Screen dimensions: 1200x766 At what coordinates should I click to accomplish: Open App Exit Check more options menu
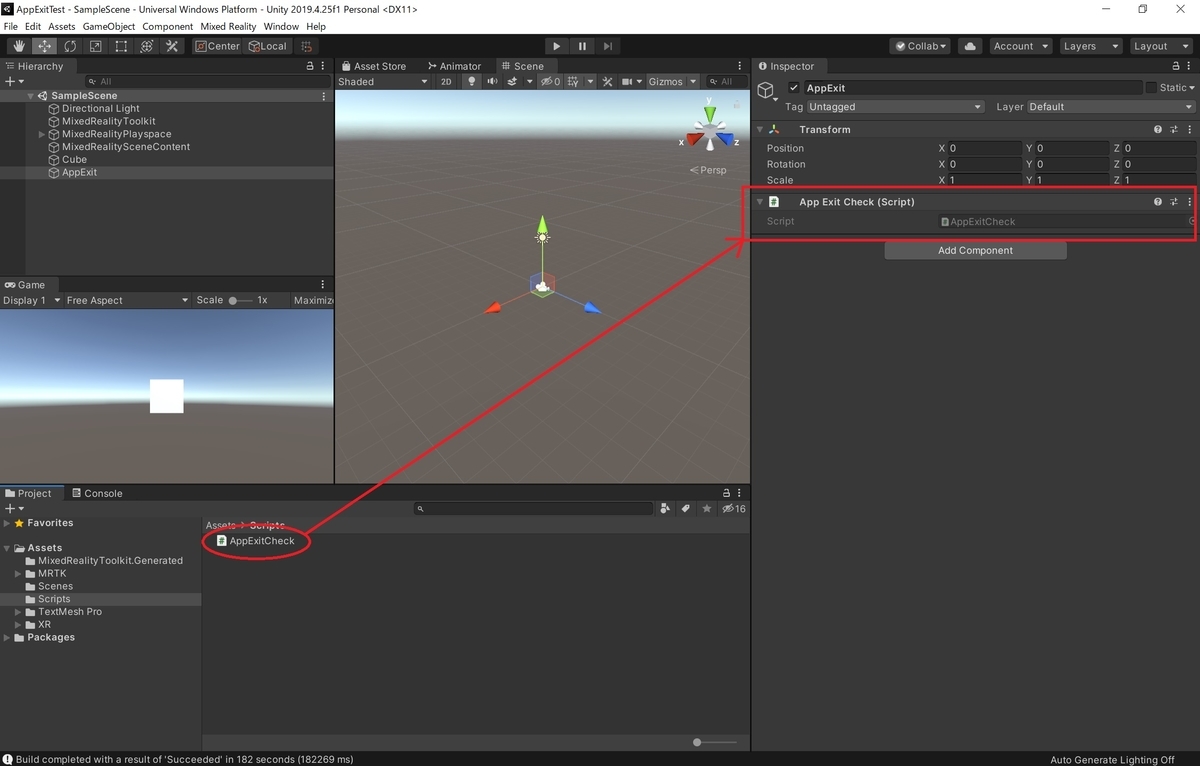pos(1189,202)
